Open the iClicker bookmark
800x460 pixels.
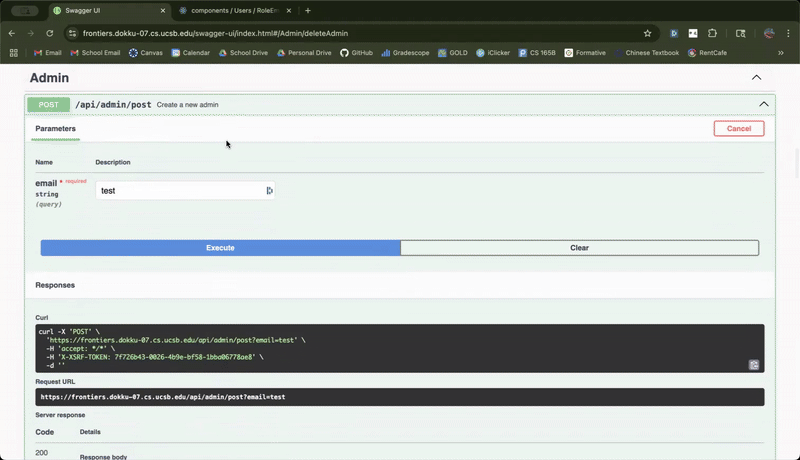pyautogui.click(x=493, y=53)
